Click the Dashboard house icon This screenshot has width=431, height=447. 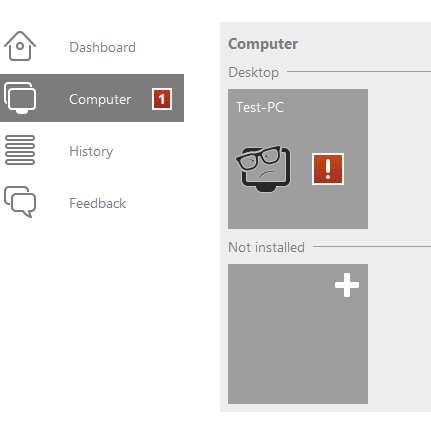20,46
